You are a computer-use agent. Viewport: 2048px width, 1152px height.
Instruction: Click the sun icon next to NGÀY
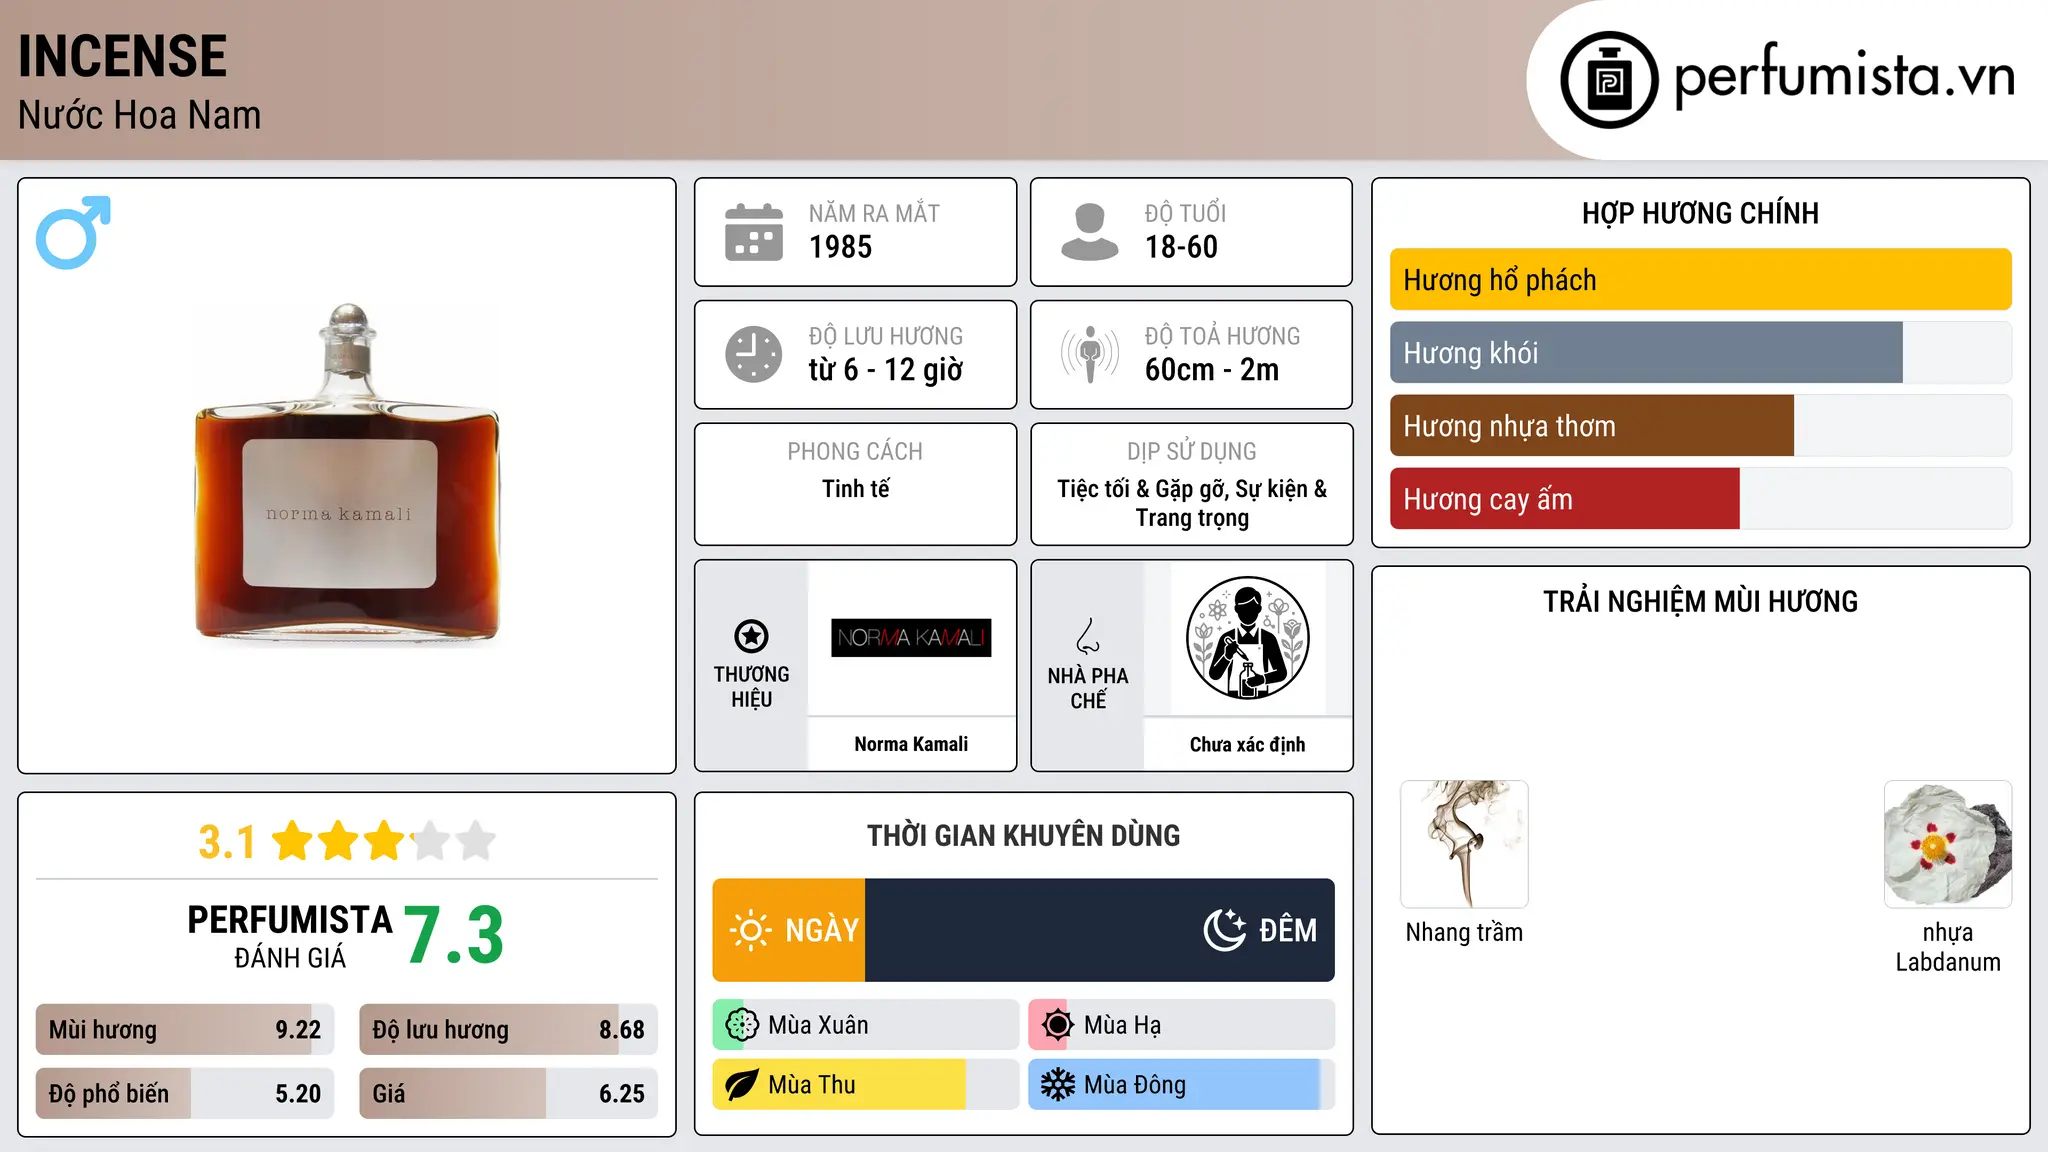click(x=751, y=930)
